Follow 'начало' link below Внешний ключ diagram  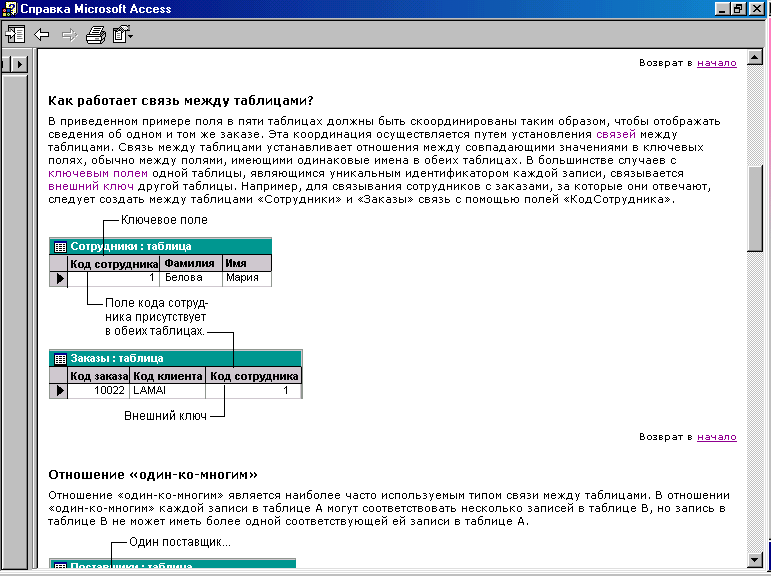point(716,437)
